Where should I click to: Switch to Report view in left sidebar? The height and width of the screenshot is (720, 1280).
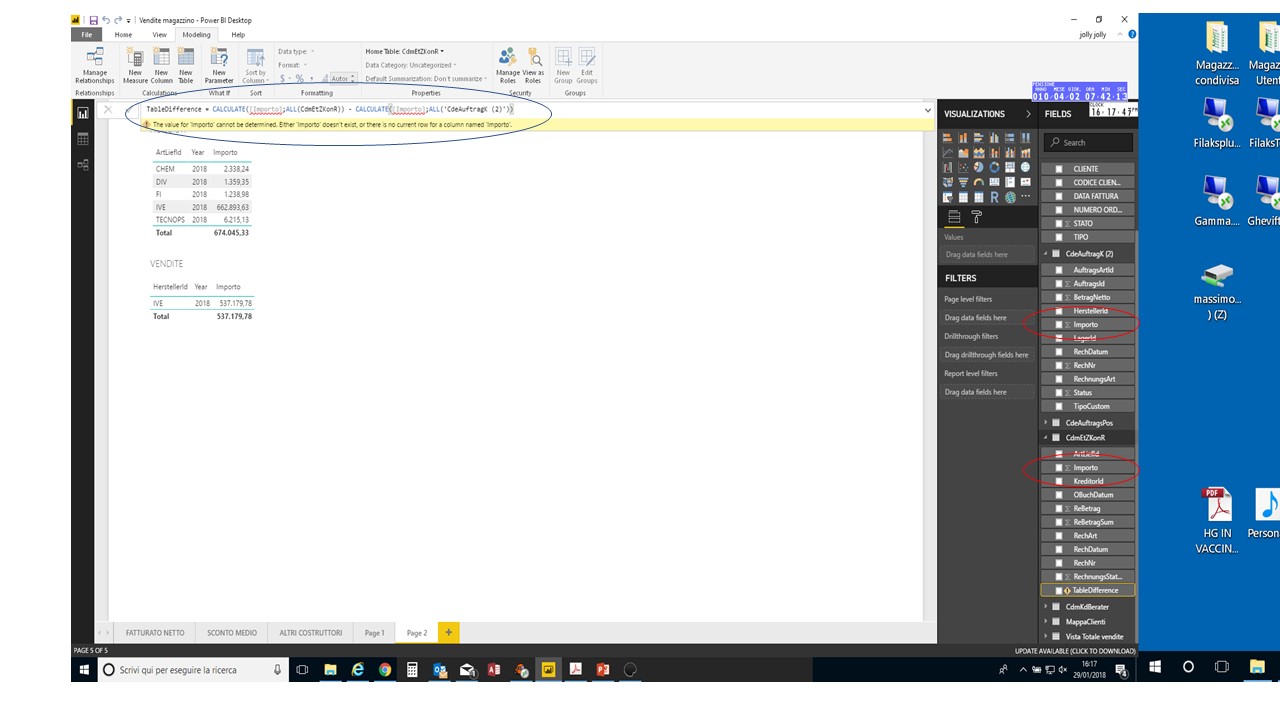(x=83, y=114)
